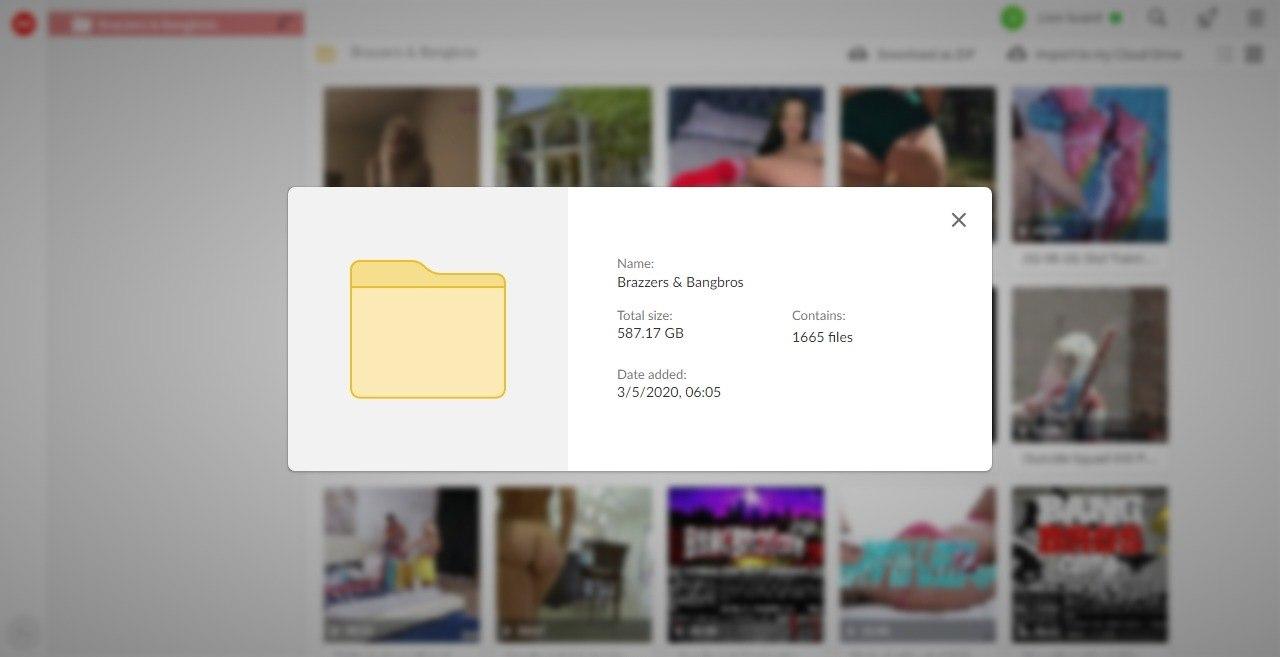Open the hamburger menu in the top bar
This screenshot has width=1280, height=657.
tap(1255, 18)
